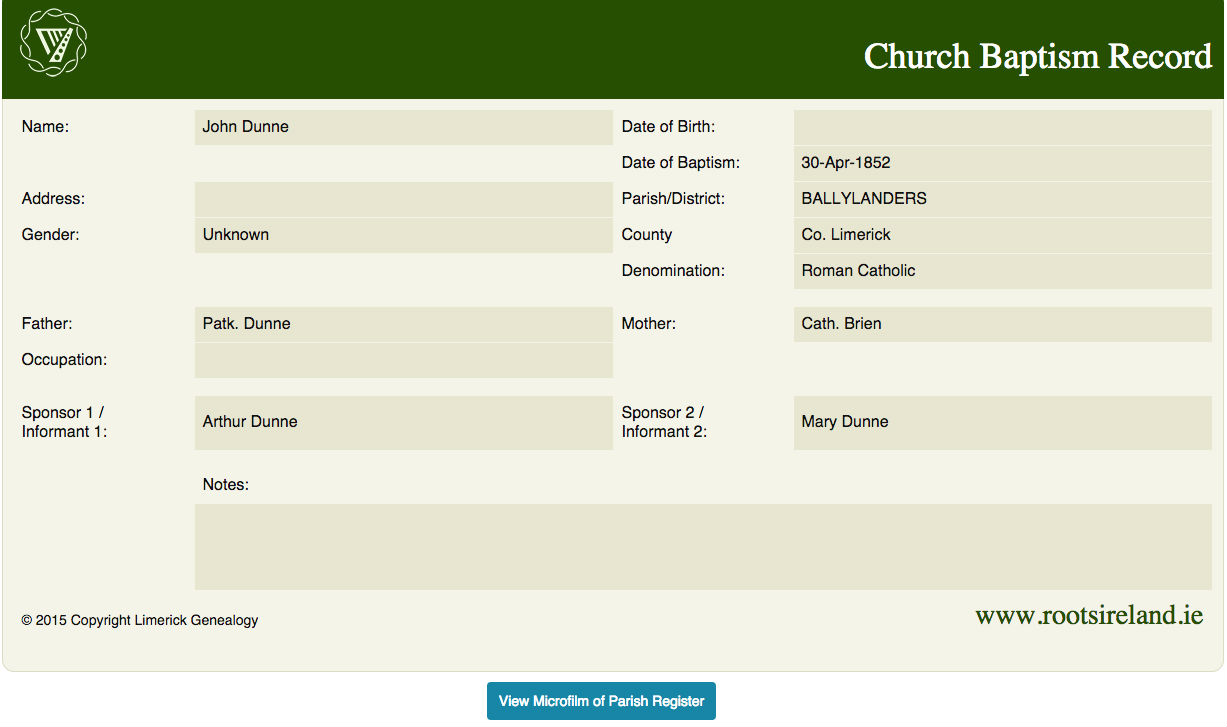Click inside the large Notes box
This screenshot has width=1227, height=727.
(702, 546)
